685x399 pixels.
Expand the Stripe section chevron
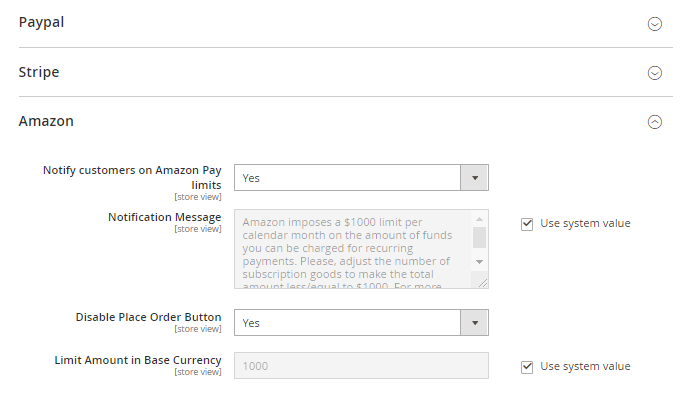pos(654,73)
